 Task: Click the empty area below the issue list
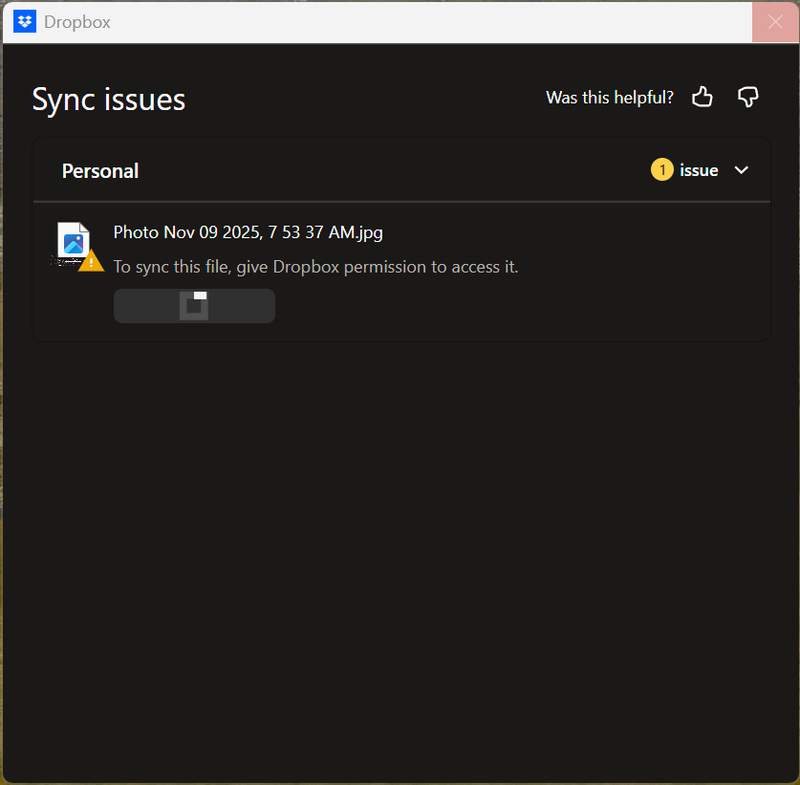click(400, 550)
